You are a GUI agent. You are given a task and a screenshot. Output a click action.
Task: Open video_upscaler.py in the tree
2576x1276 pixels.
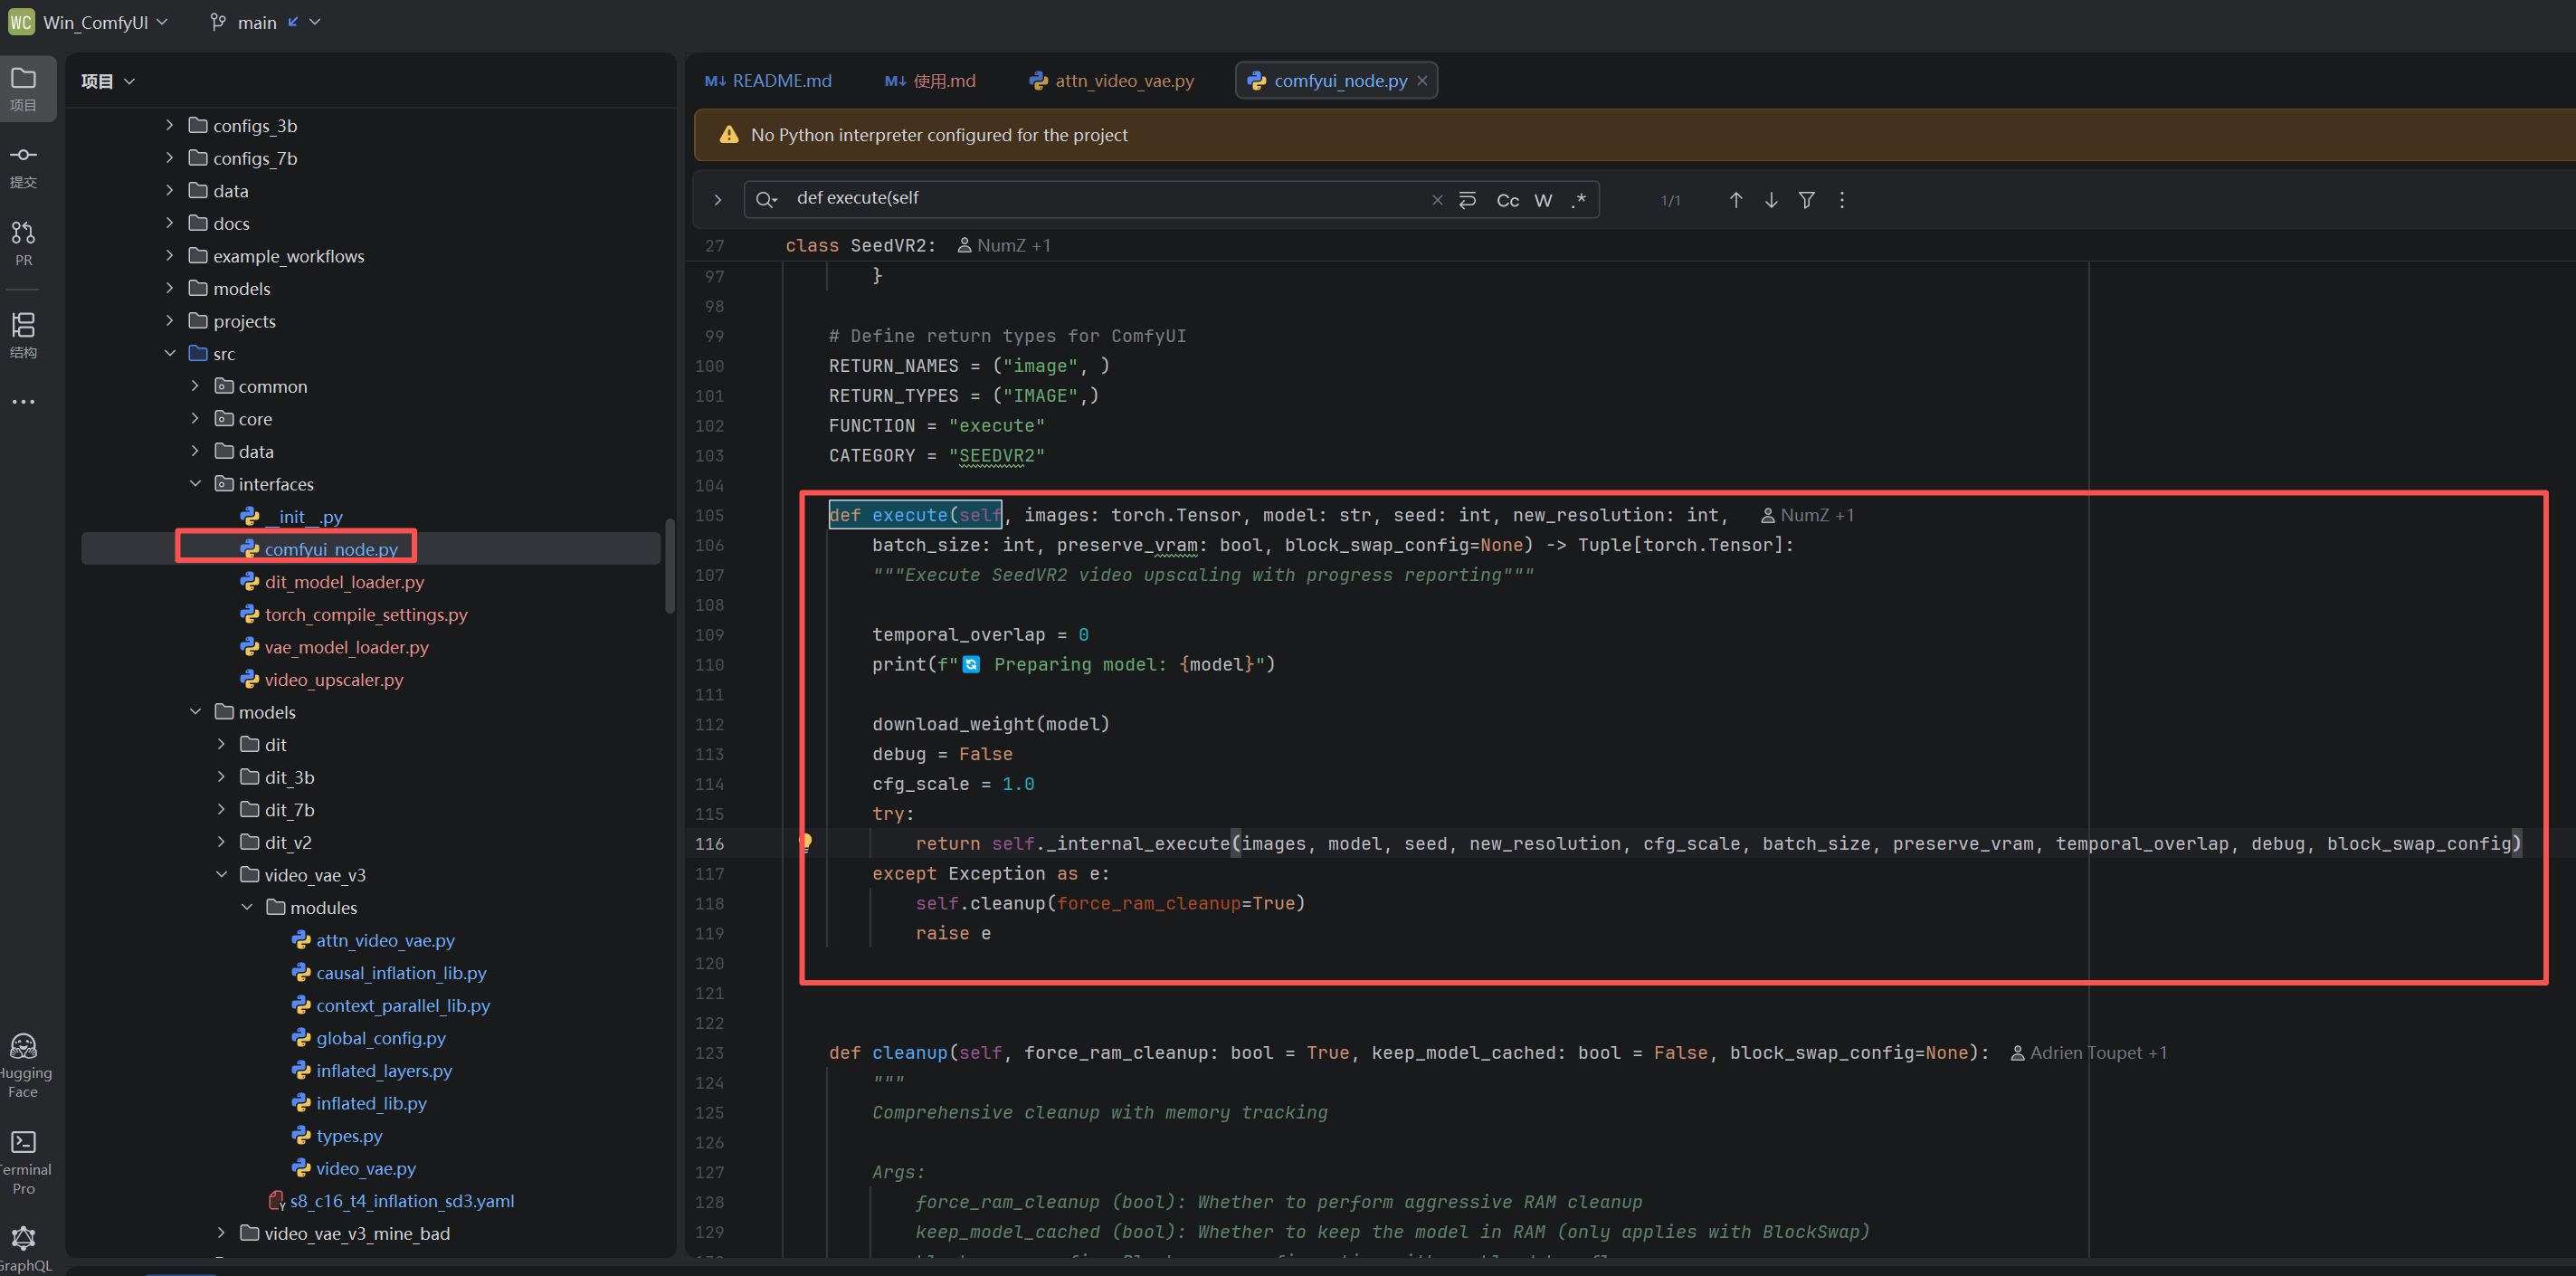point(334,679)
